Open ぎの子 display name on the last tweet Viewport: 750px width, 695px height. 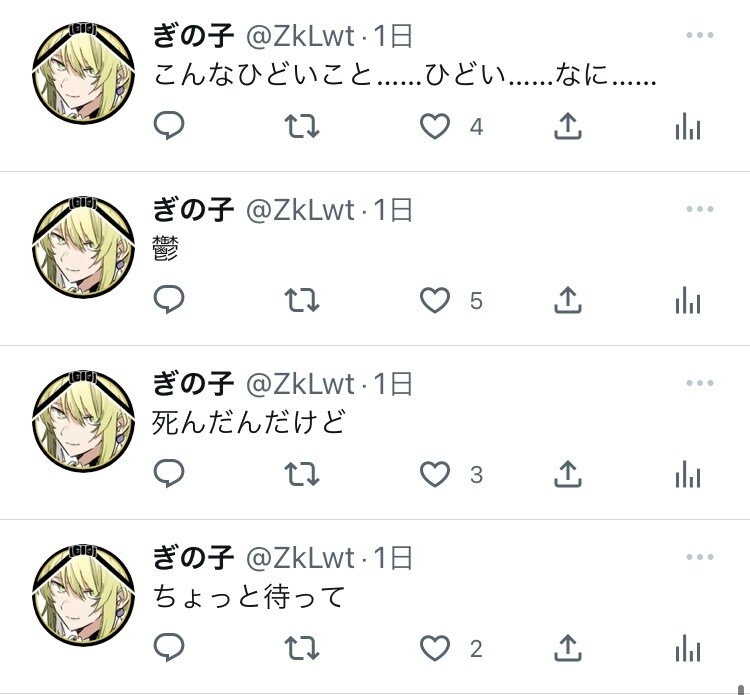[193, 558]
